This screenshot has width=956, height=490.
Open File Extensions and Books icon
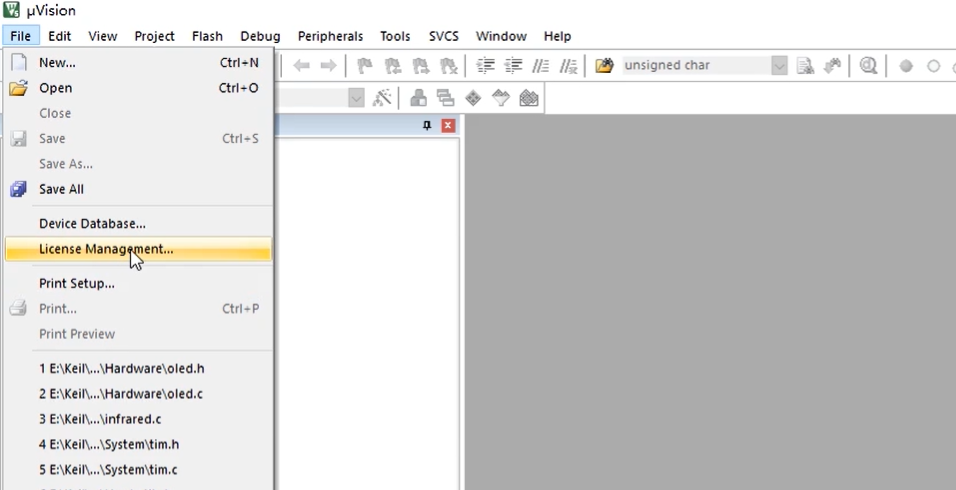(418, 98)
